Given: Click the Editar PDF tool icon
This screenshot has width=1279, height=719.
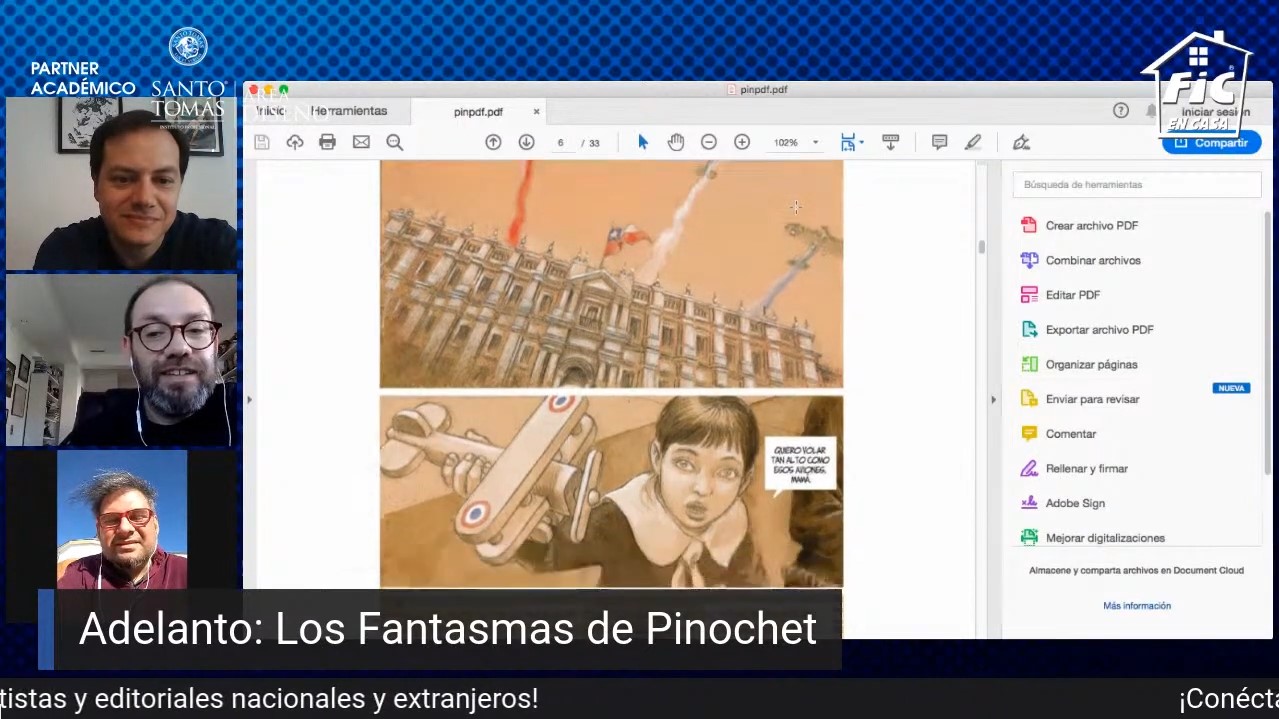Looking at the screenshot, I should point(1029,295).
